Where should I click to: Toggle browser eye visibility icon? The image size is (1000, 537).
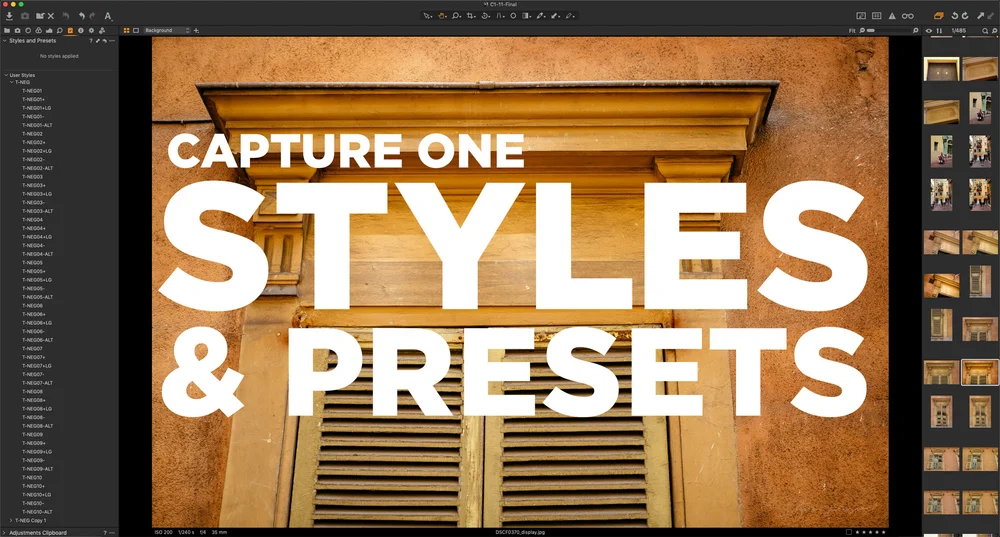[929, 31]
